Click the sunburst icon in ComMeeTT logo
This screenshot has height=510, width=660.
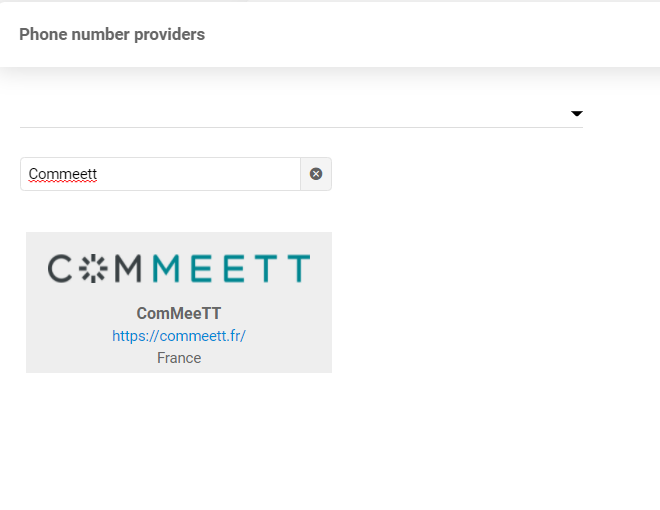pos(93,268)
